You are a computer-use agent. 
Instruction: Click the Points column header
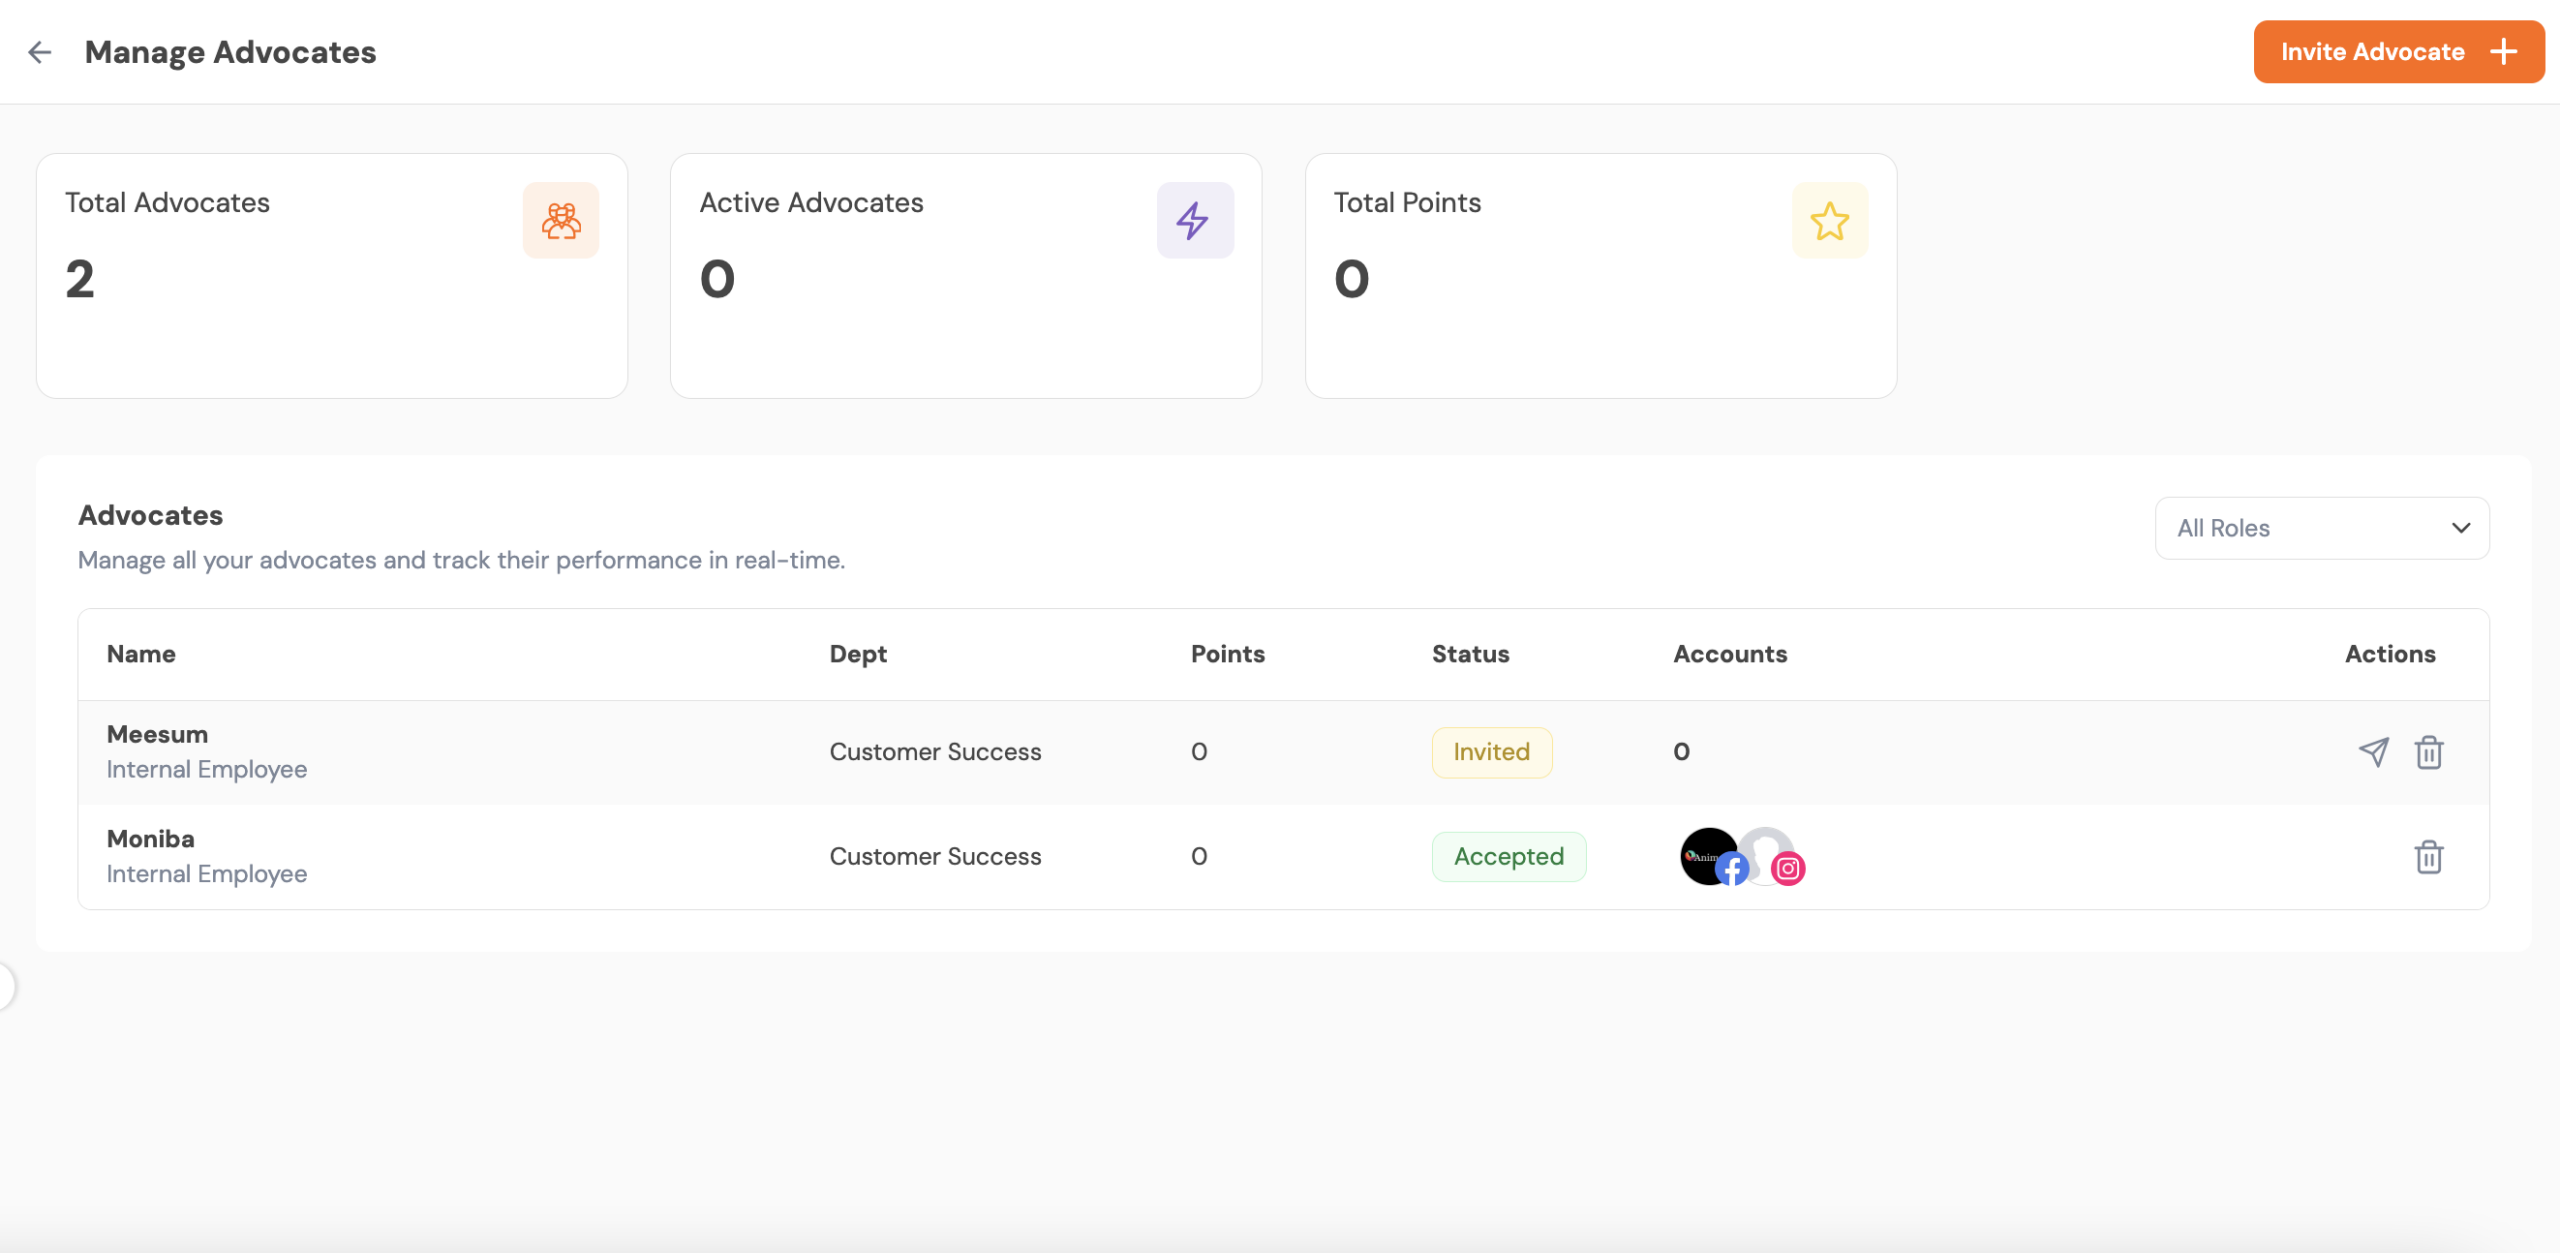[x=1227, y=654]
